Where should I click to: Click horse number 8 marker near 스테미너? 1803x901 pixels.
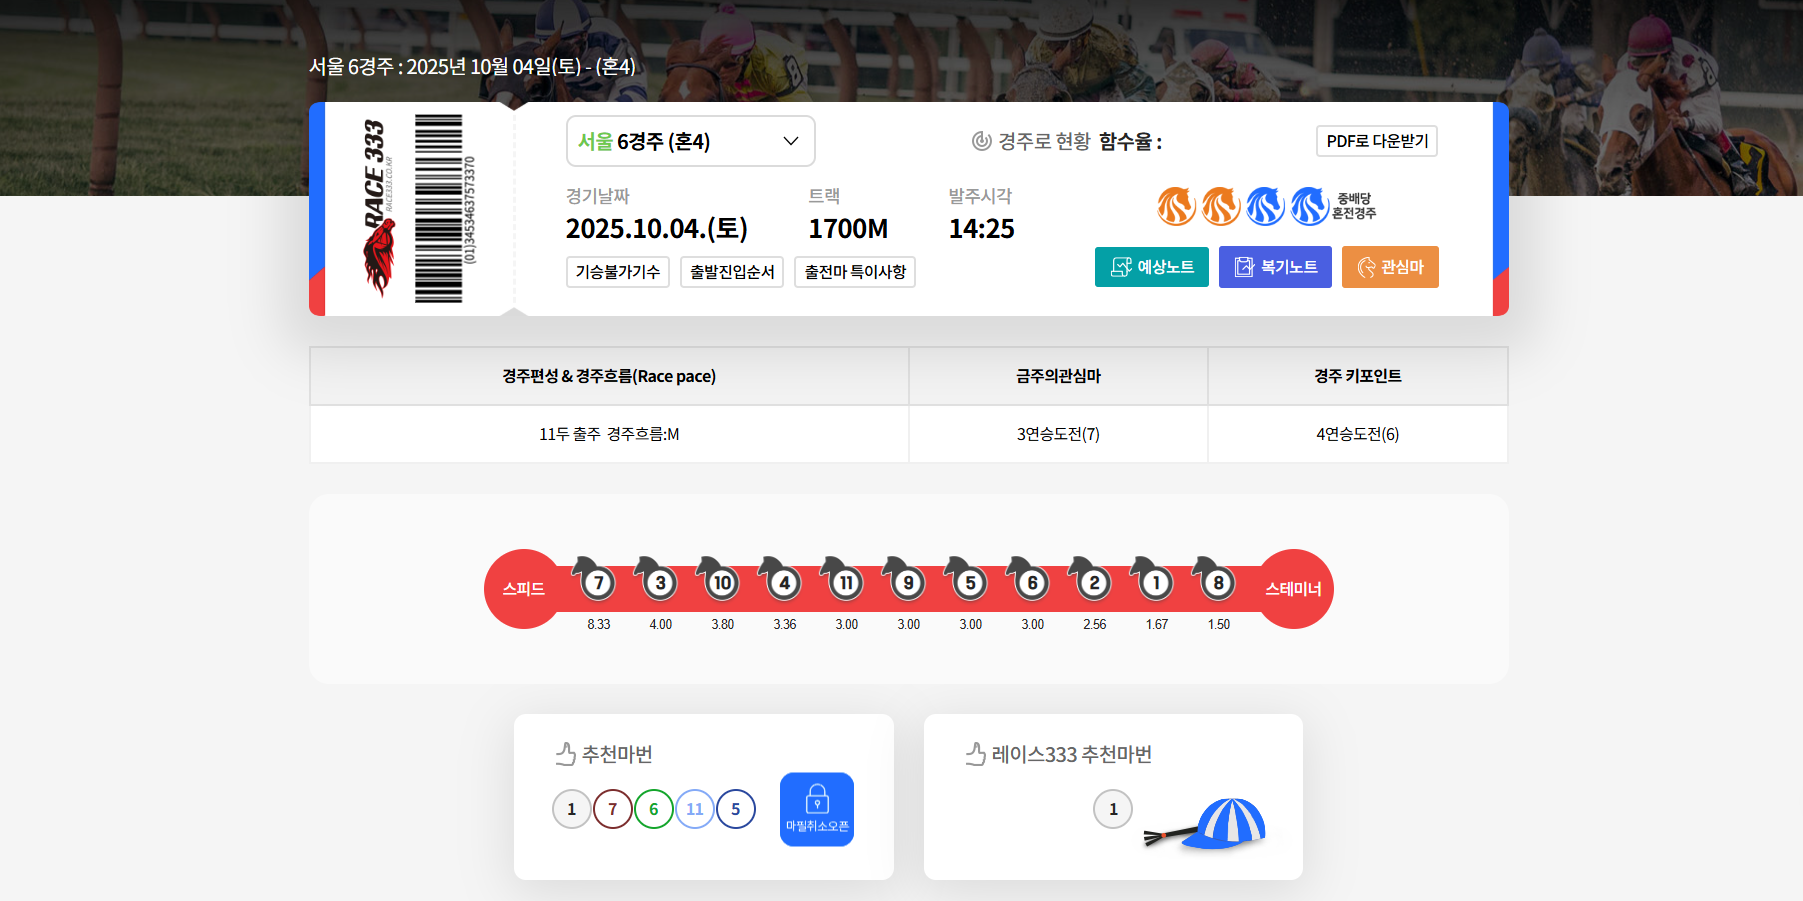click(1217, 582)
